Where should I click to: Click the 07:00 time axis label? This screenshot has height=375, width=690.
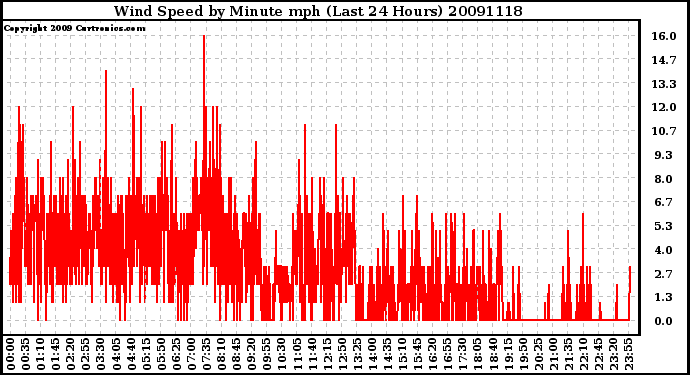(x=191, y=354)
